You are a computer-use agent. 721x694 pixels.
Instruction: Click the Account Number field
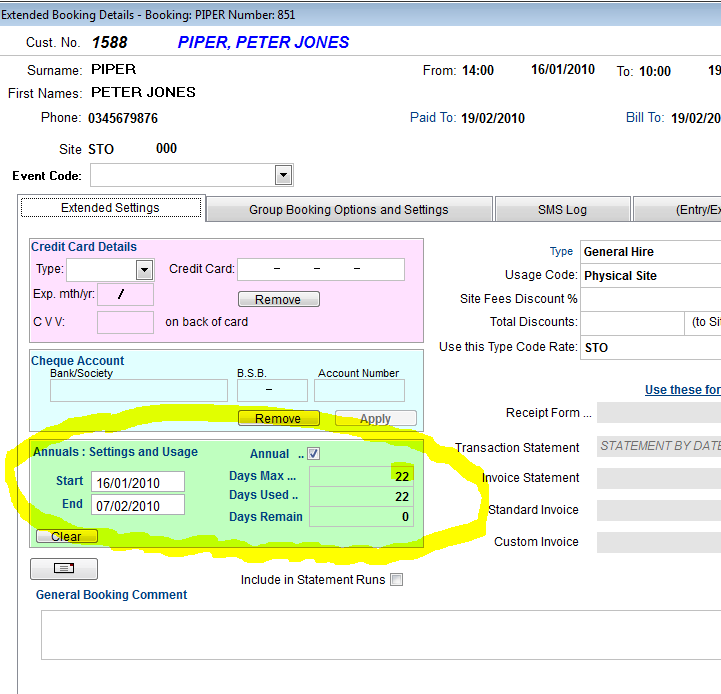point(359,390)
